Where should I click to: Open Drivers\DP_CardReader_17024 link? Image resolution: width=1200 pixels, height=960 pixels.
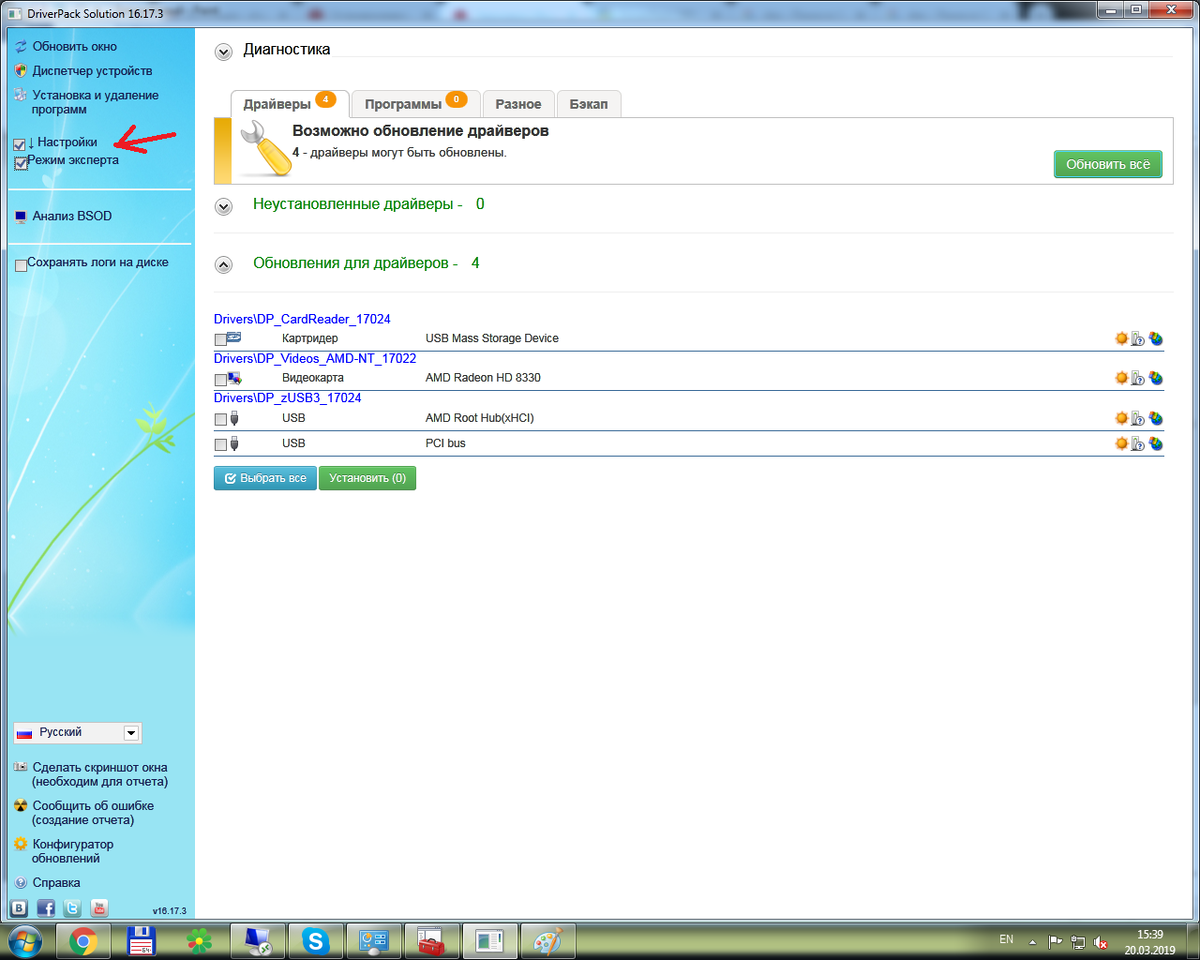click(x=302, y=319)
